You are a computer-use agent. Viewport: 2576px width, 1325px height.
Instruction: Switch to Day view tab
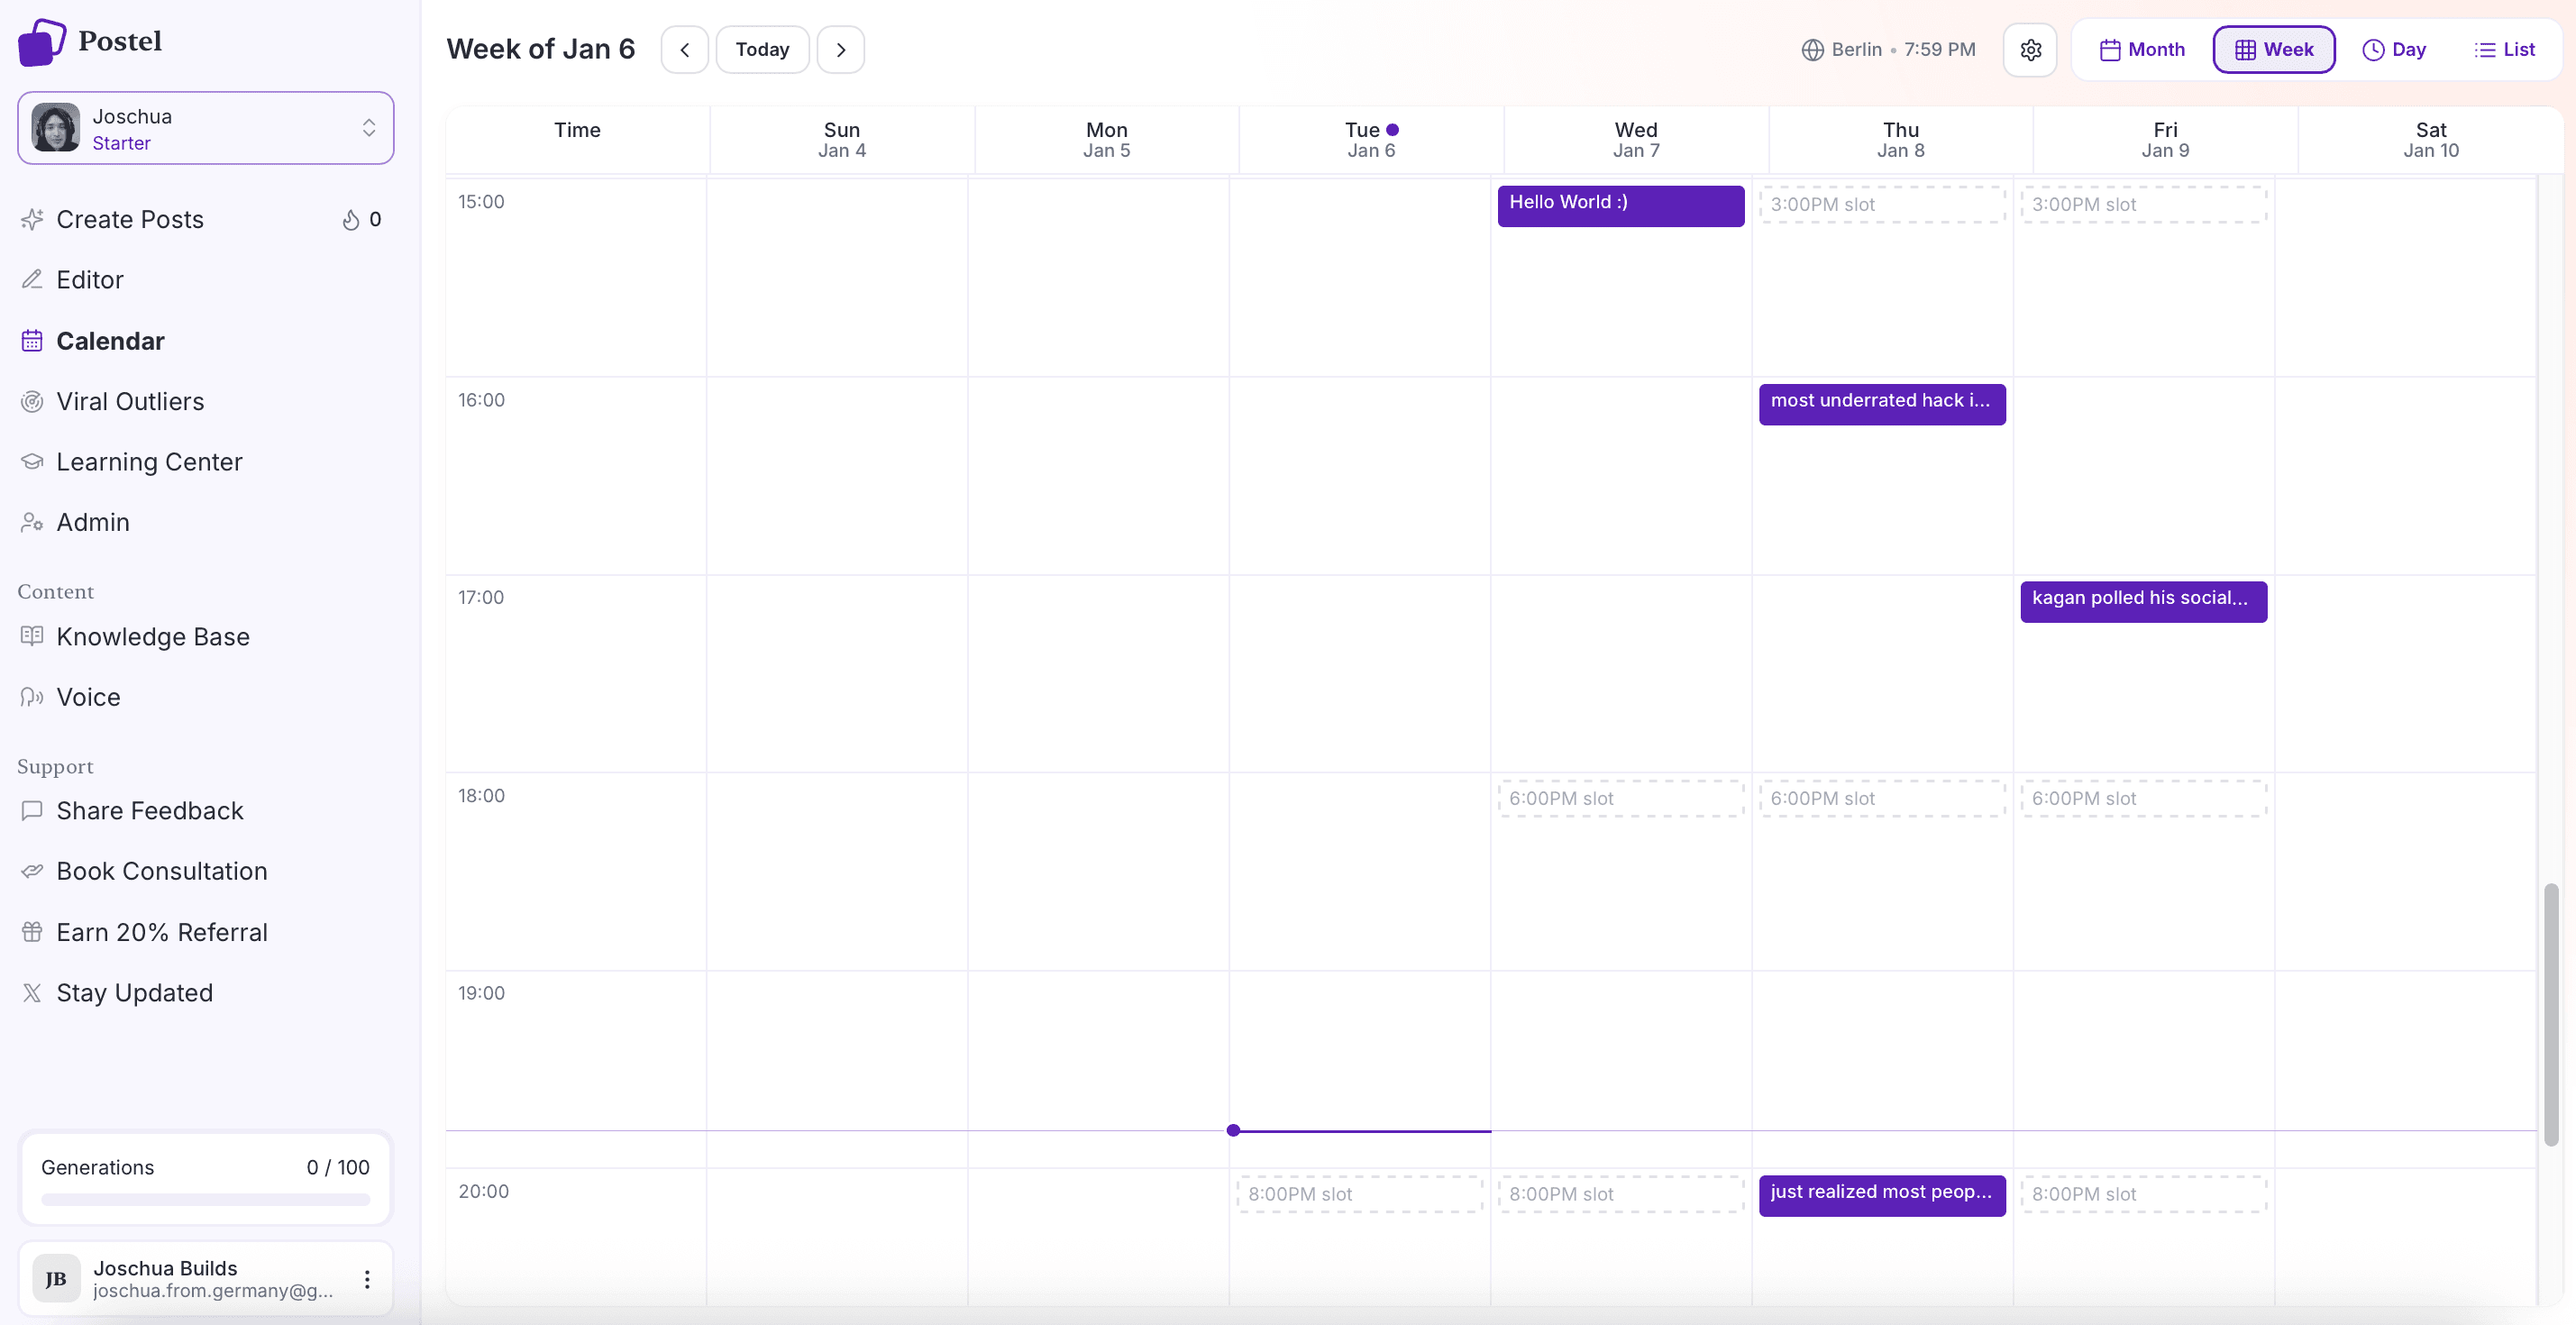(2393, 50)
